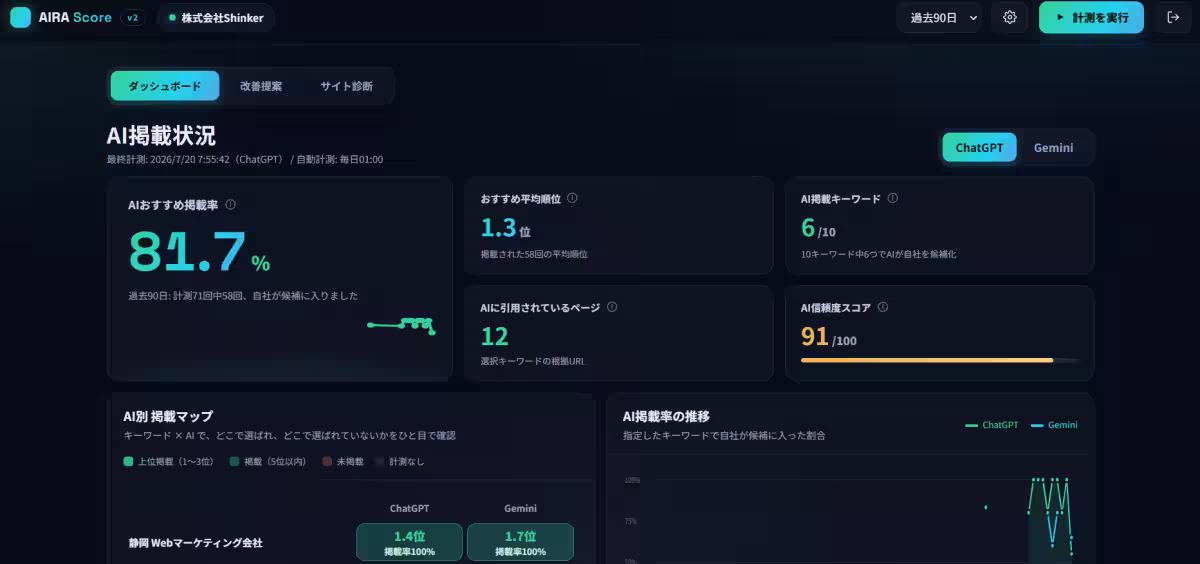Click the Gemini column header in map
The width and height of the screenshot is (1200, 564).
[520, 508]
